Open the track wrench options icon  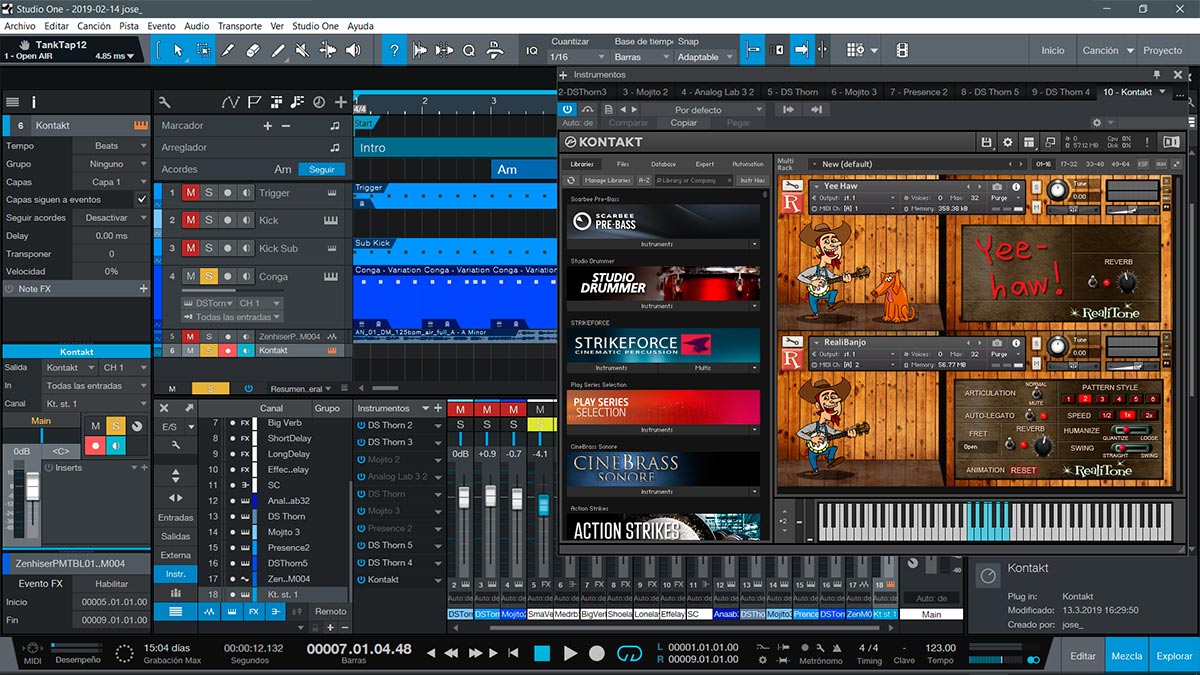164,102
